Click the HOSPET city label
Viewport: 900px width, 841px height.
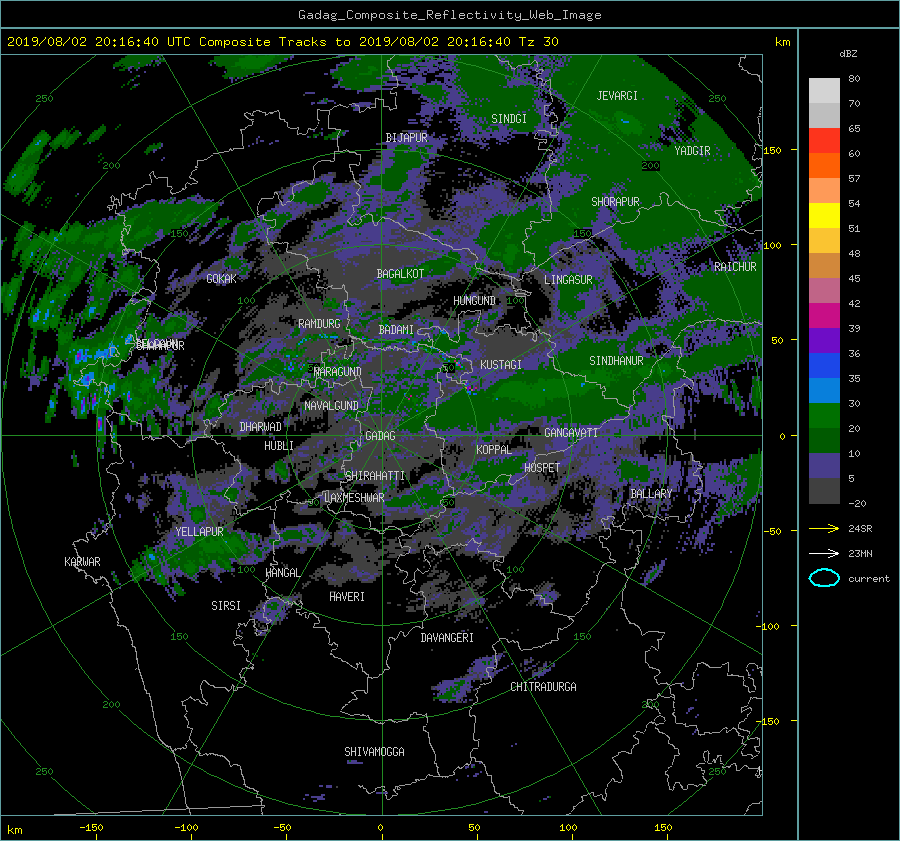click(542, 468)
